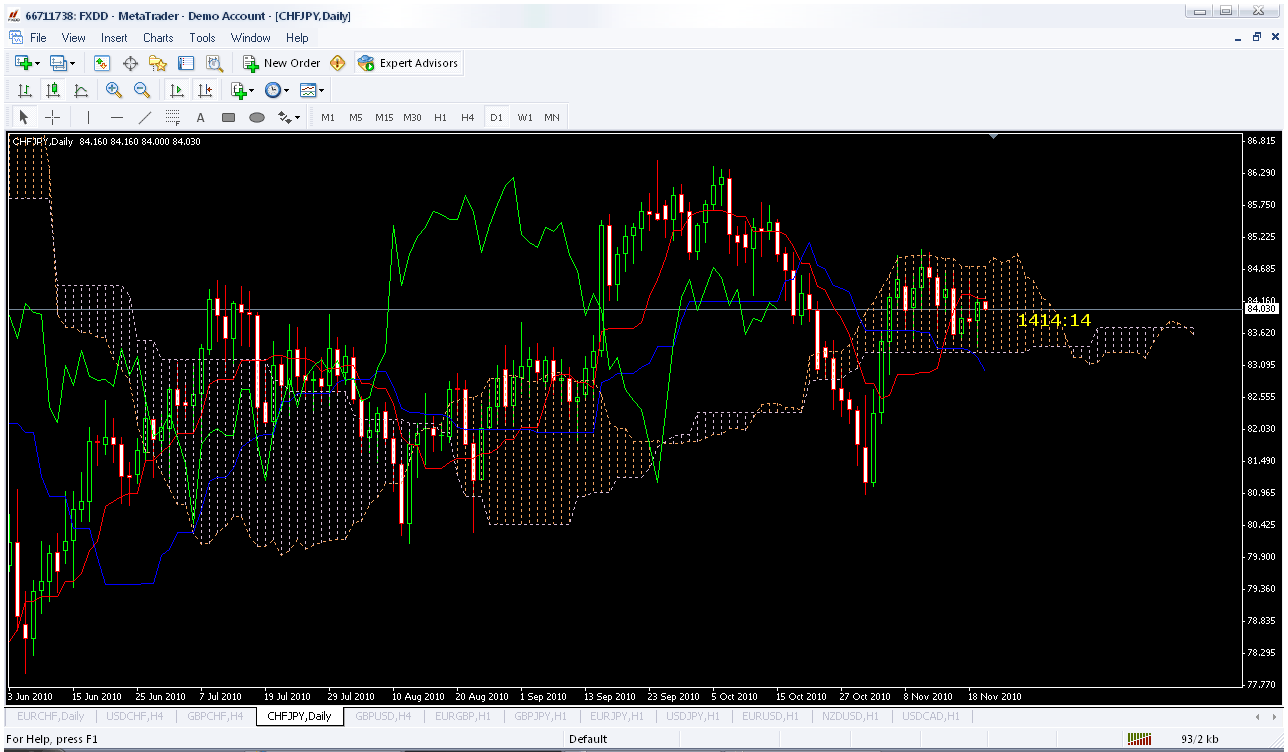Select the Text label tool
The image size is (1288, 752).
[x=200, y=117]
